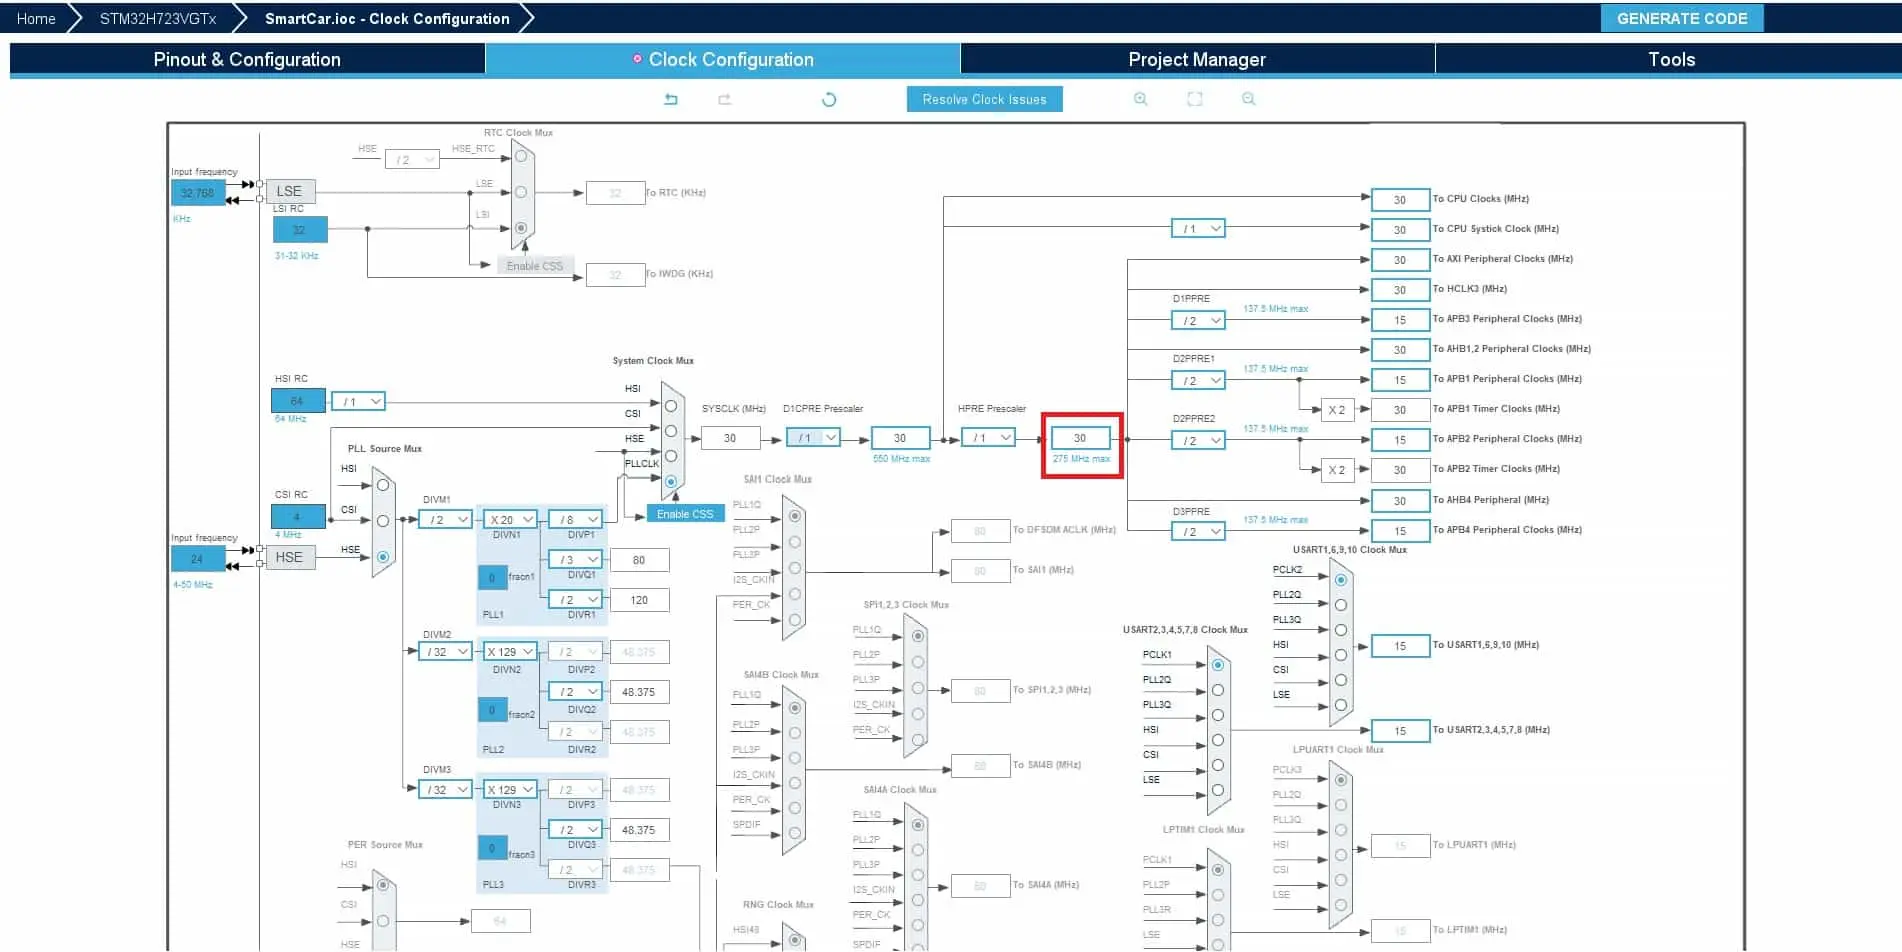Click the Home breadcrumb
The width and height of the screenshot is (1902, 952).
coord(36,18)
